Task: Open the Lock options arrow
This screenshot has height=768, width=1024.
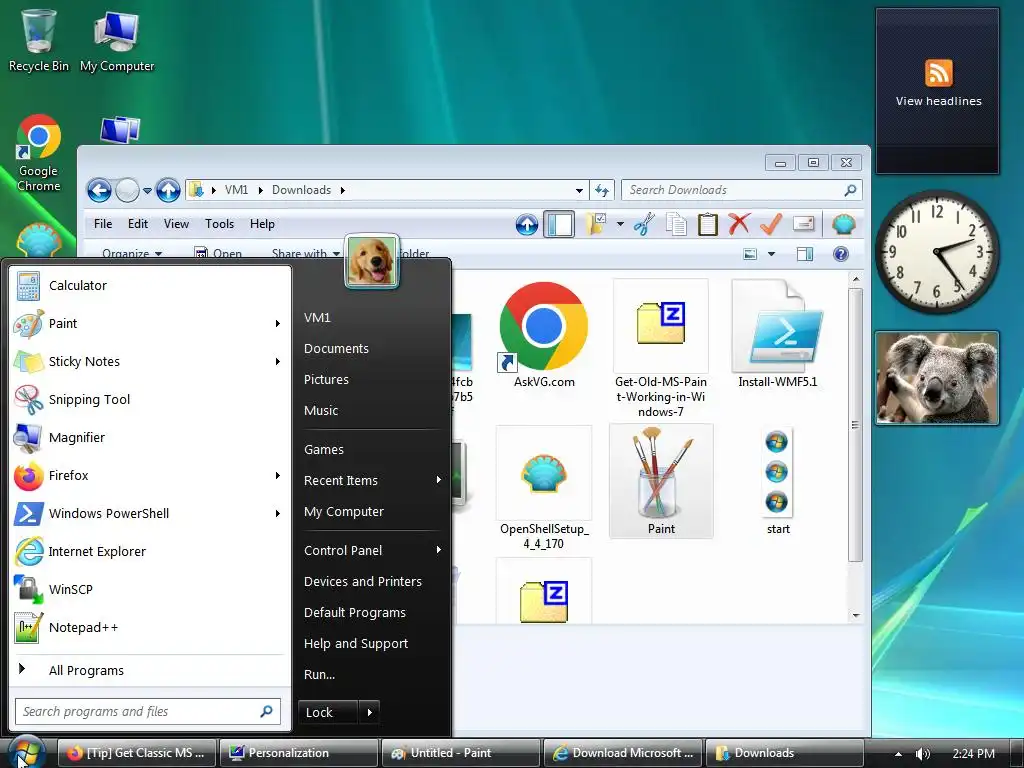Action: point(369,712)
